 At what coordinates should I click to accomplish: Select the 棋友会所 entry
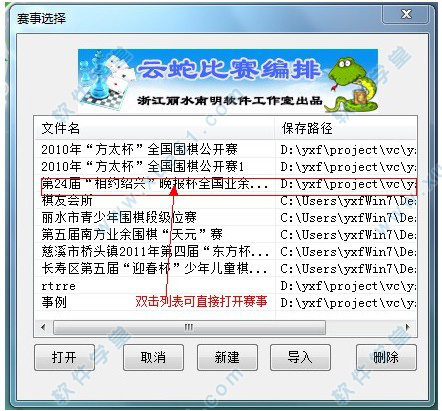pyautogui.click(x=226, y=201)
